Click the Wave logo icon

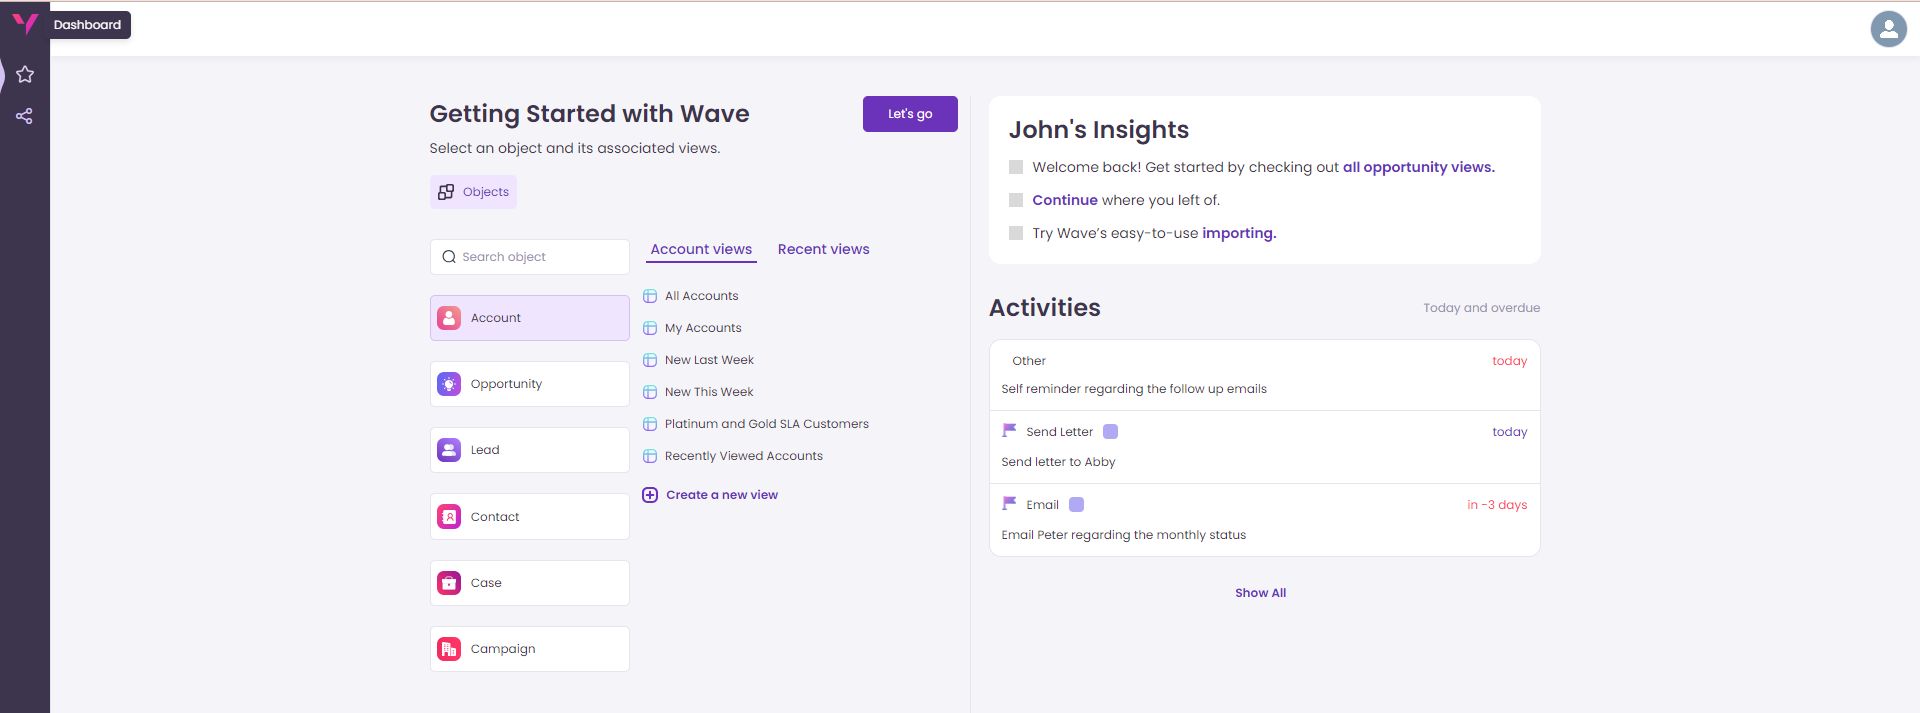click(x=24, y=23)
